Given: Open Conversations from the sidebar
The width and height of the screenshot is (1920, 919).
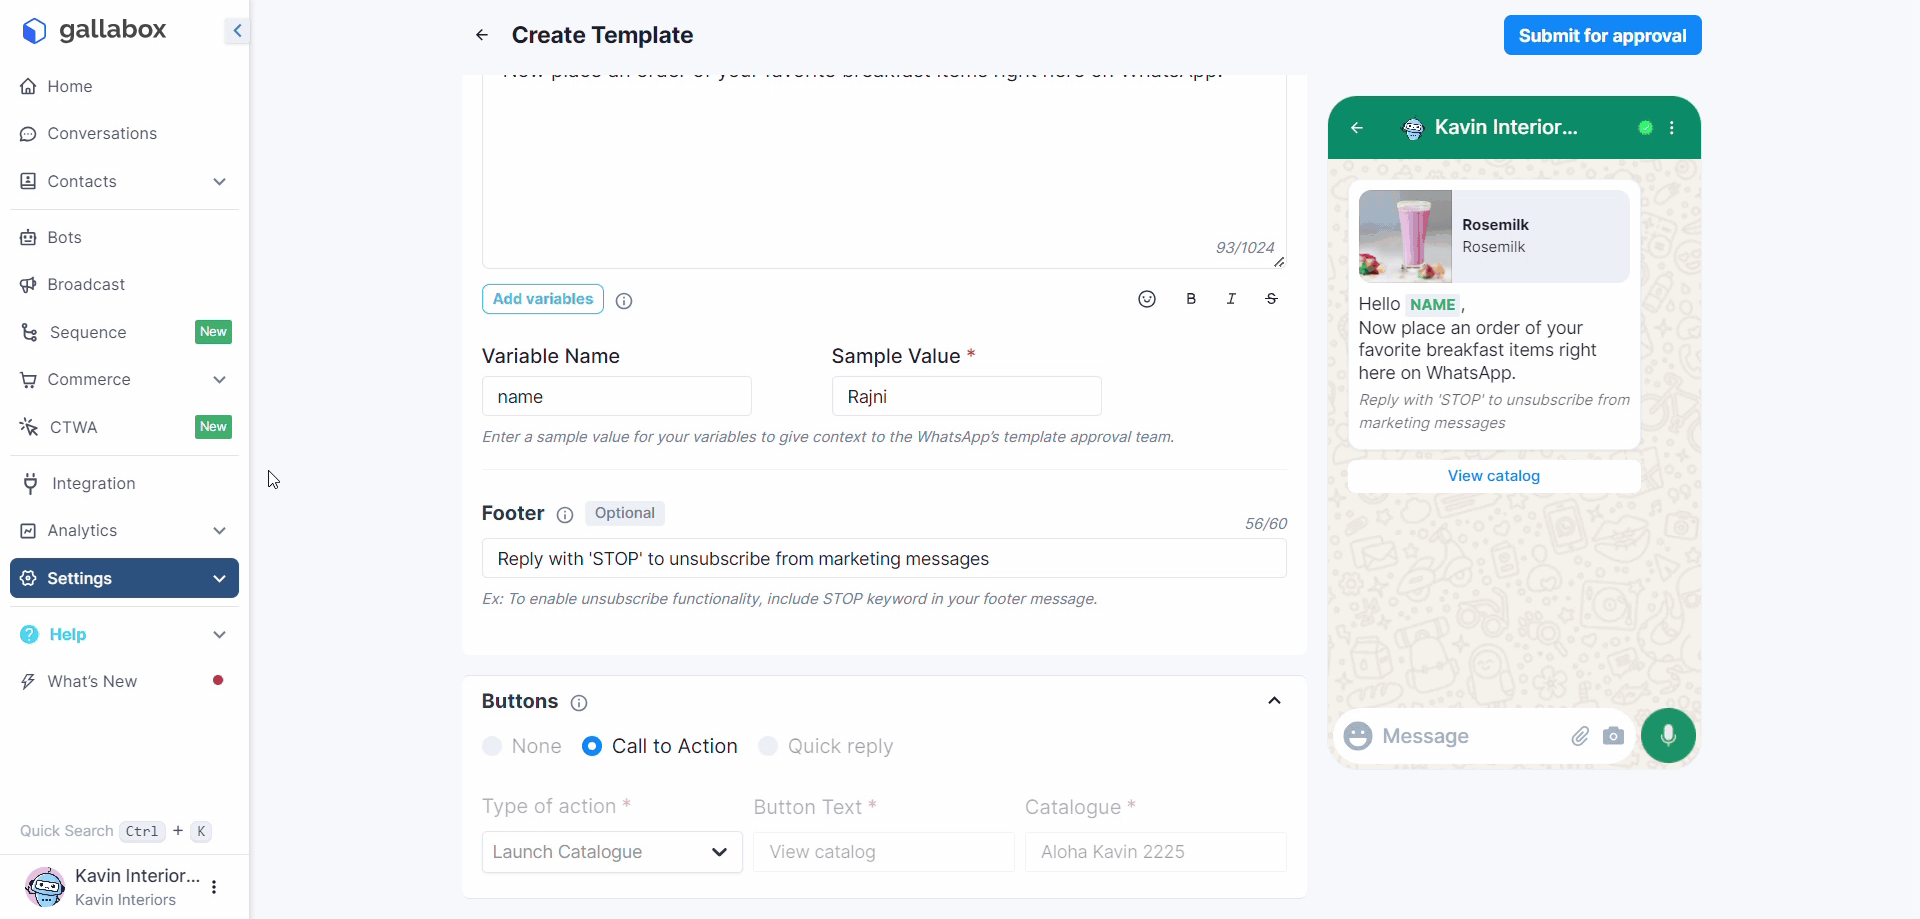Looking at the screenshot, I should [102, 134].
